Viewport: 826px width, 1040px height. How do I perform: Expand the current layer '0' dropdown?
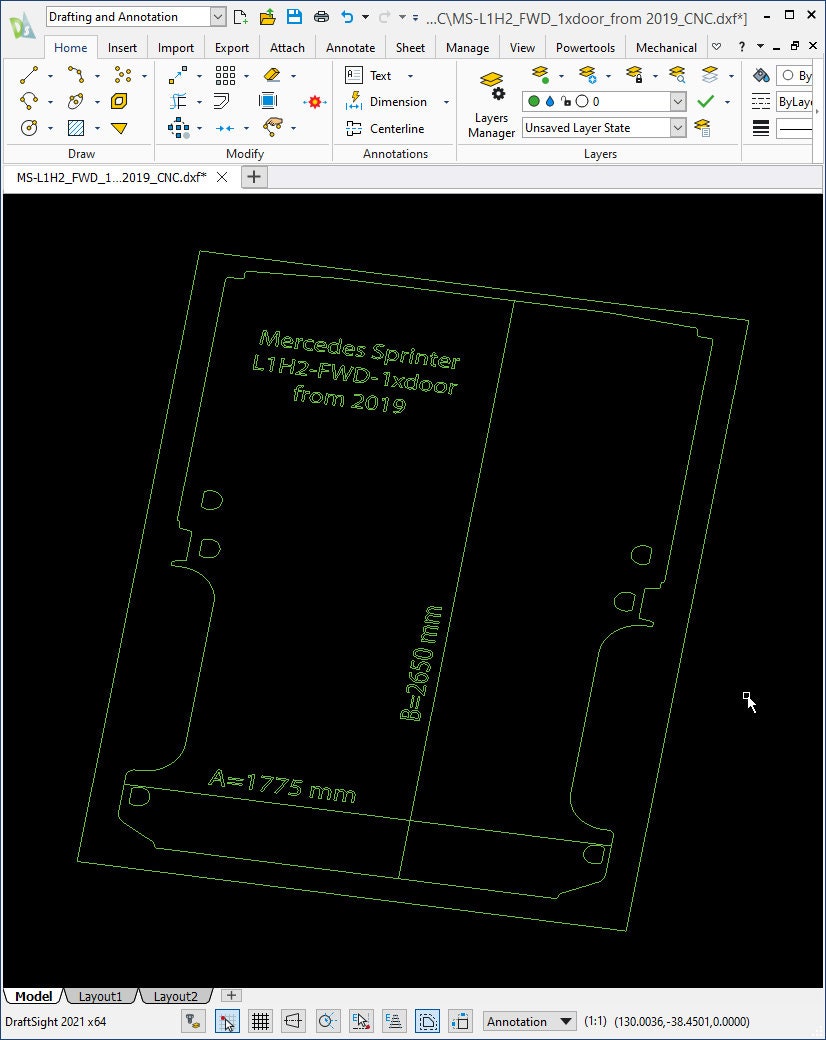(x=677, y=101)
